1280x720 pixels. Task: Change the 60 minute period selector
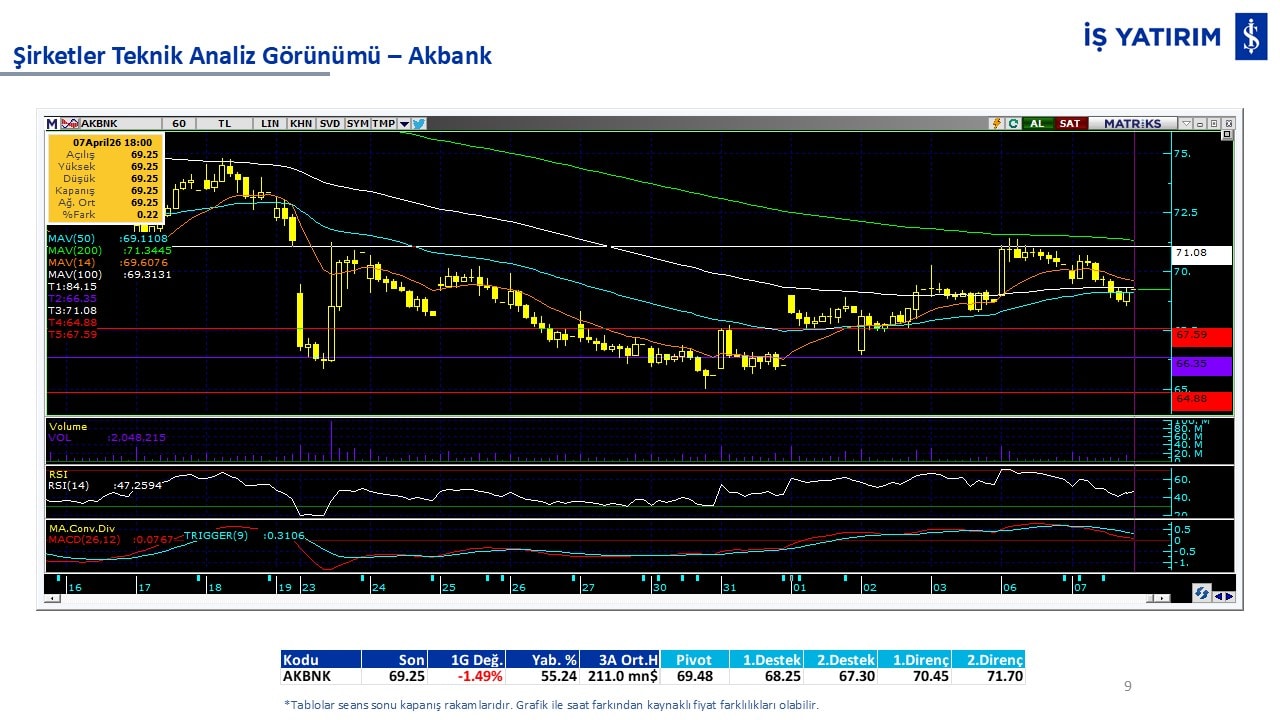[x=179, y=124]
